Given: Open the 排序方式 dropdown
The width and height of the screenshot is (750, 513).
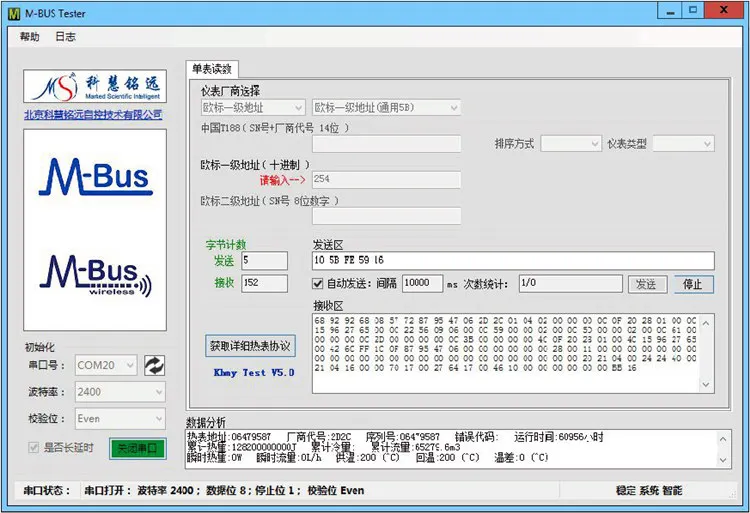Looking at the screenshot, I should click(571, 143).
